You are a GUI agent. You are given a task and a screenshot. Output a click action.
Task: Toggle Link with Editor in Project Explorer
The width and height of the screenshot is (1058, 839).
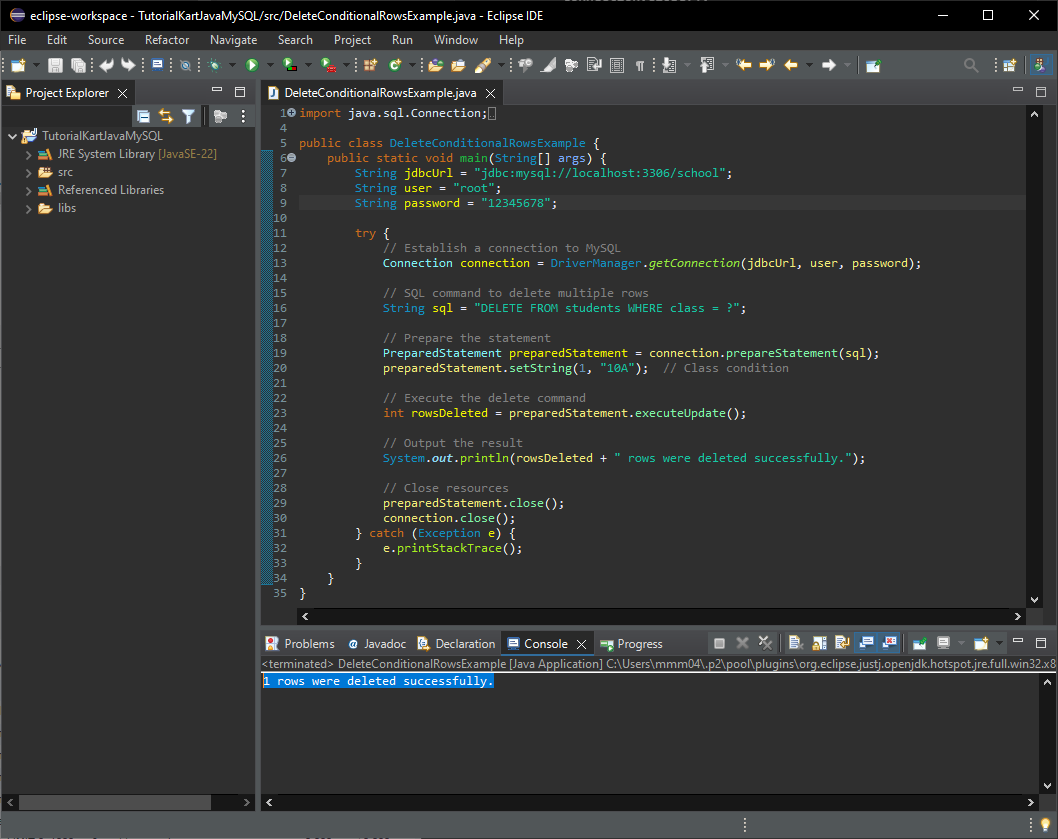point(166,116)
